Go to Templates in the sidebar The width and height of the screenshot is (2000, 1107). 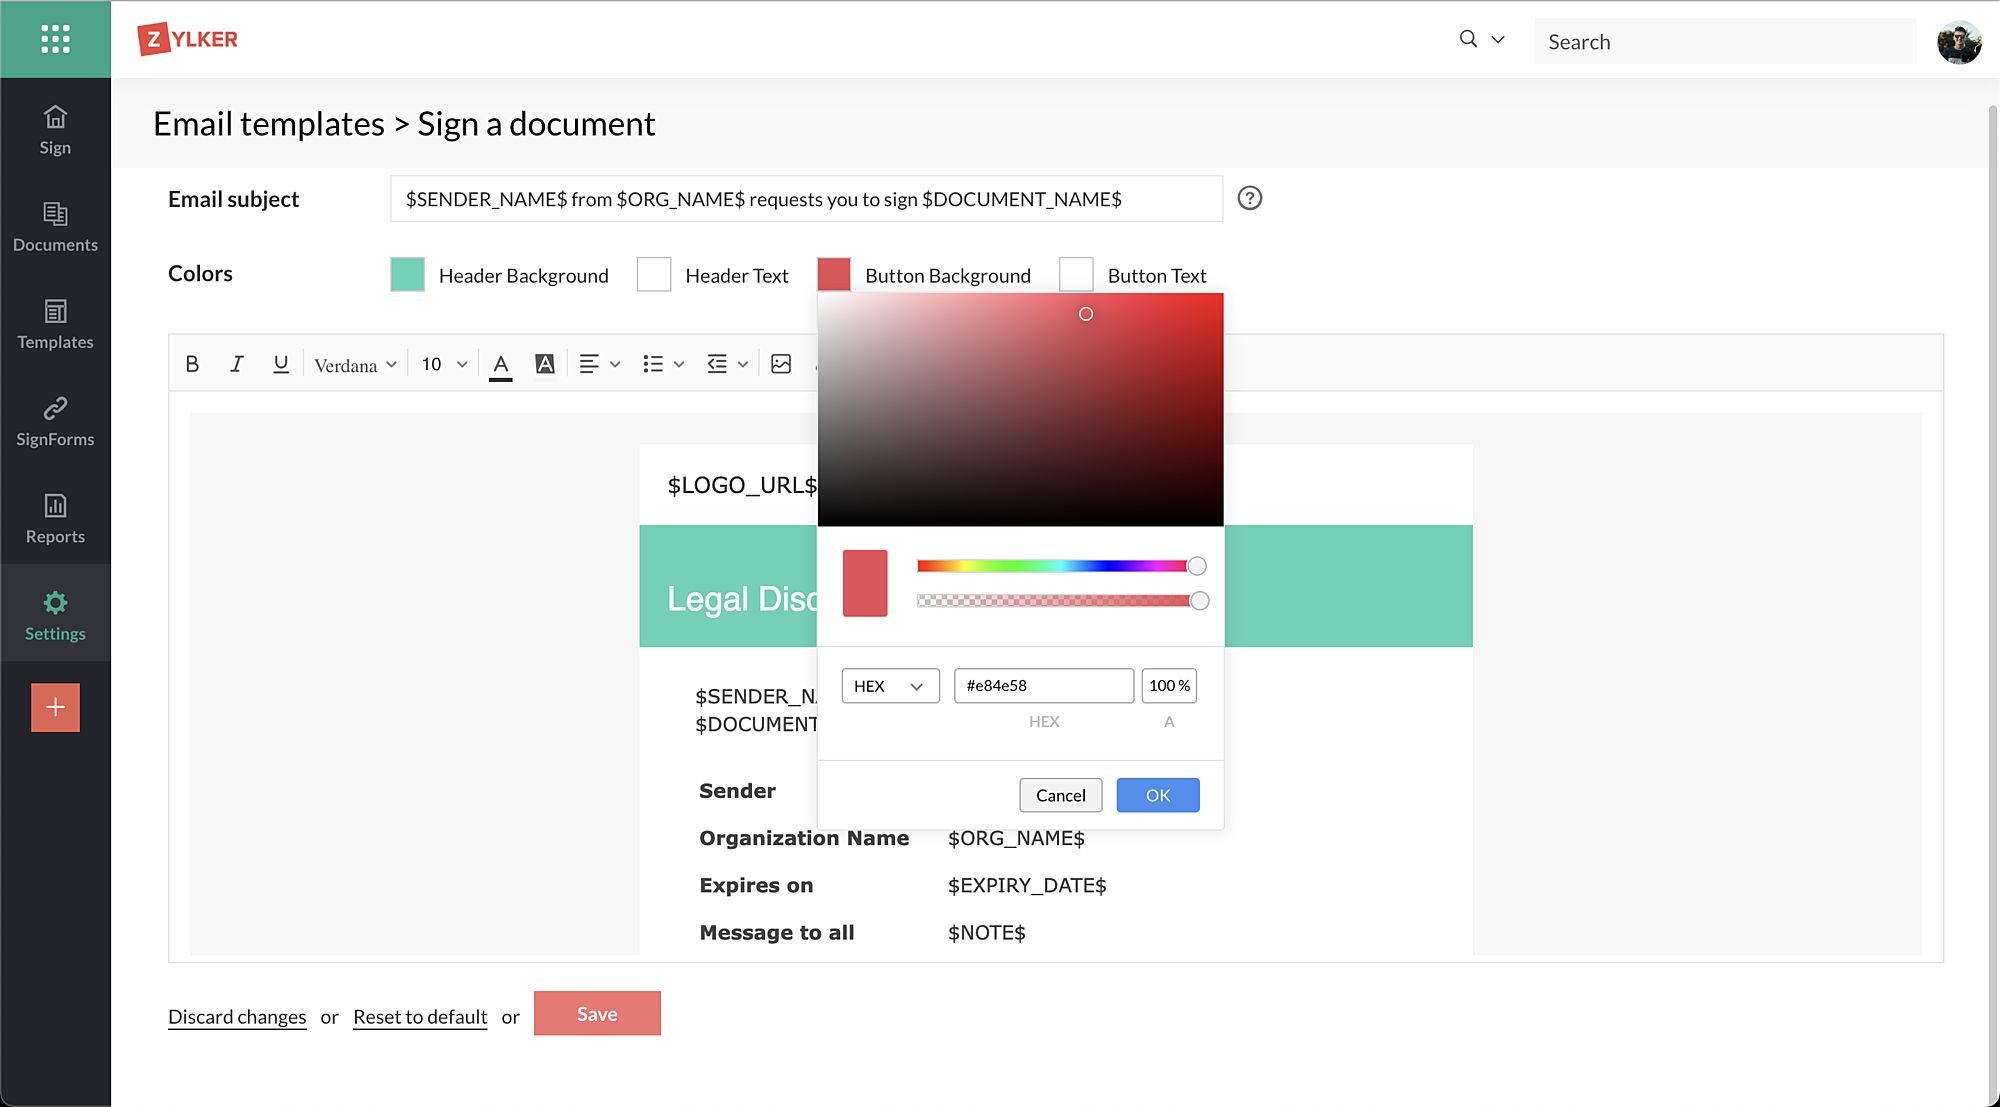click(x=55, y=324)
